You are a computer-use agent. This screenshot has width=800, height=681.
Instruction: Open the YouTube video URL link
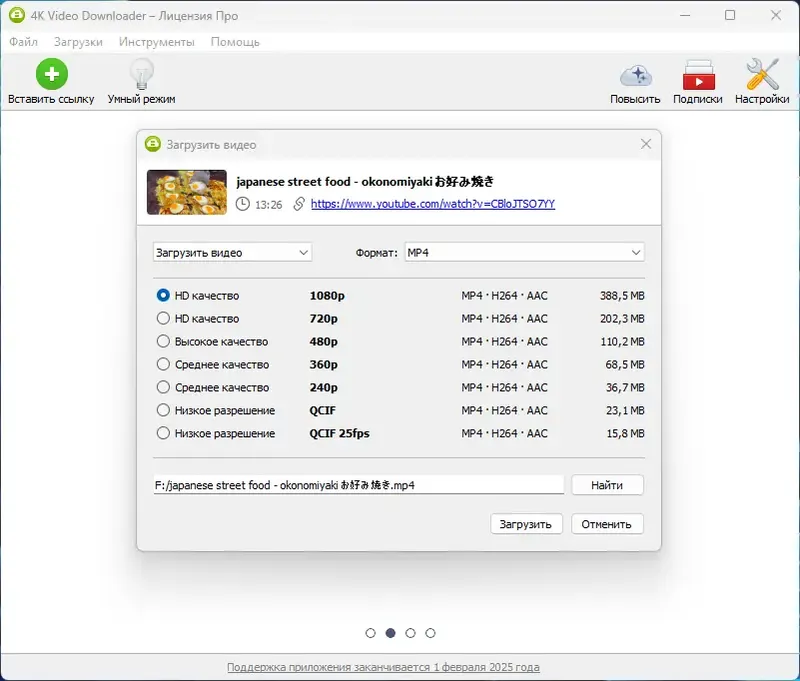[433, 204]
